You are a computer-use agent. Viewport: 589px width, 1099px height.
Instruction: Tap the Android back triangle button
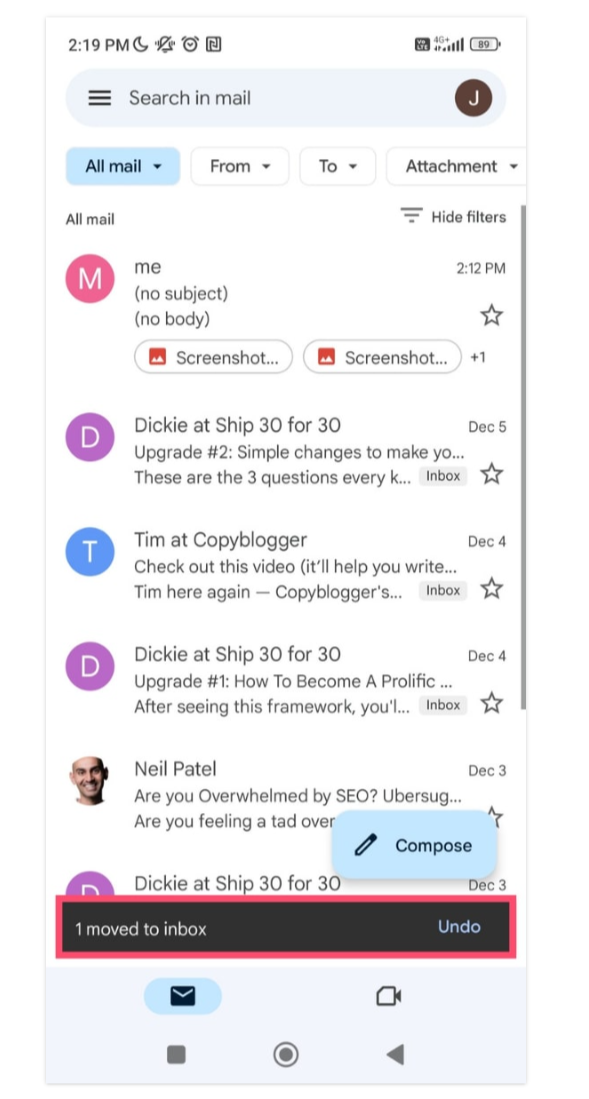point(395,1054)
